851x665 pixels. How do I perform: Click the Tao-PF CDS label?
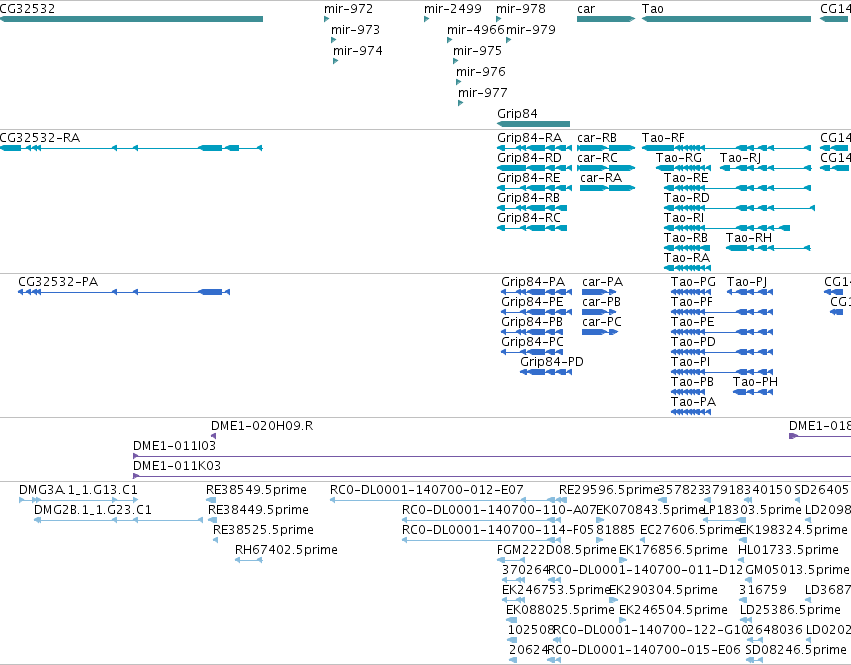click(691, 302)
